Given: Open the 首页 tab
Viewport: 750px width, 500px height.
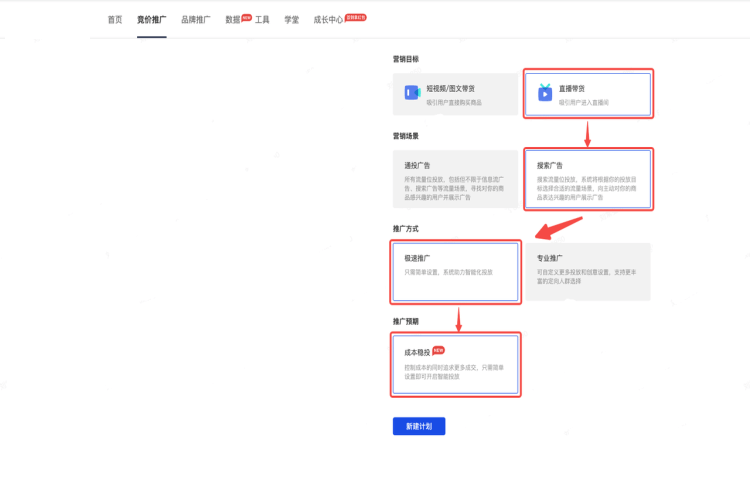Looking at the screenshot, I should point(115,20).
